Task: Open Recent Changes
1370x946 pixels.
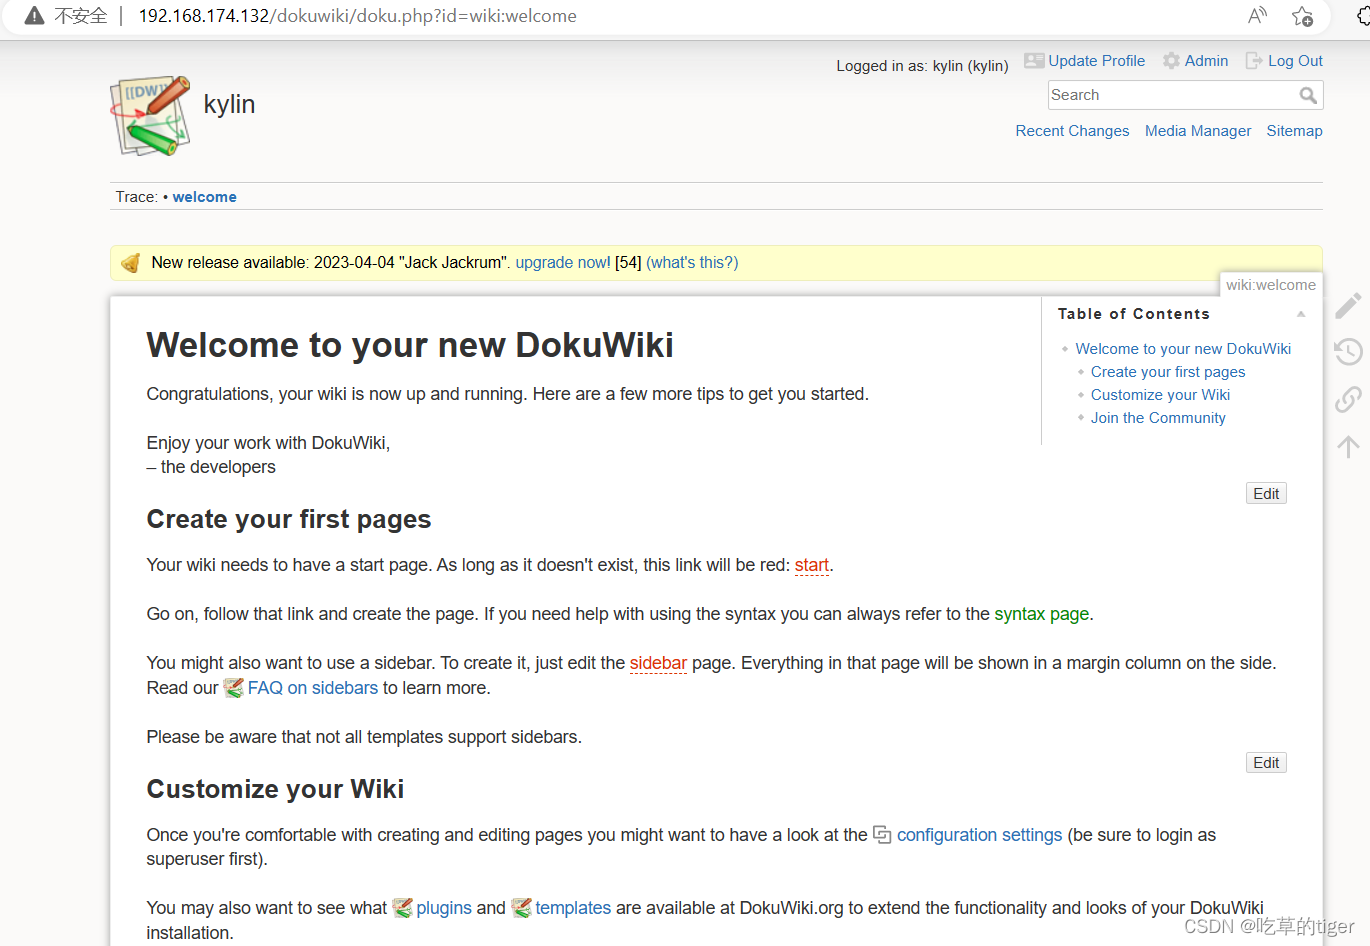Action: pos(1072,131)
